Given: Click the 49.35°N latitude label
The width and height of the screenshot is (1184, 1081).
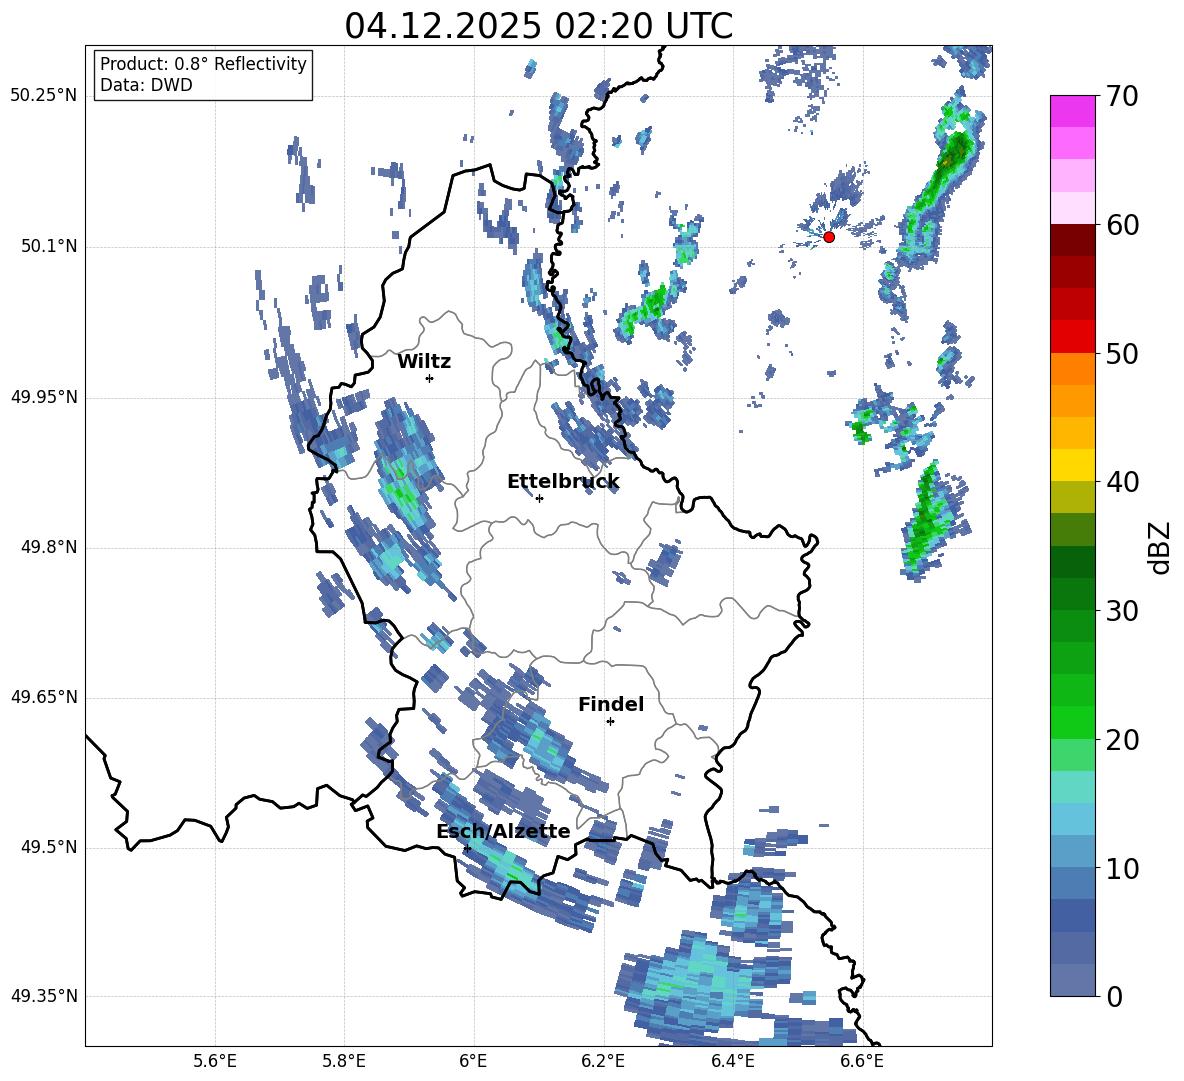Looking at the screenshot, I should 44,996.
